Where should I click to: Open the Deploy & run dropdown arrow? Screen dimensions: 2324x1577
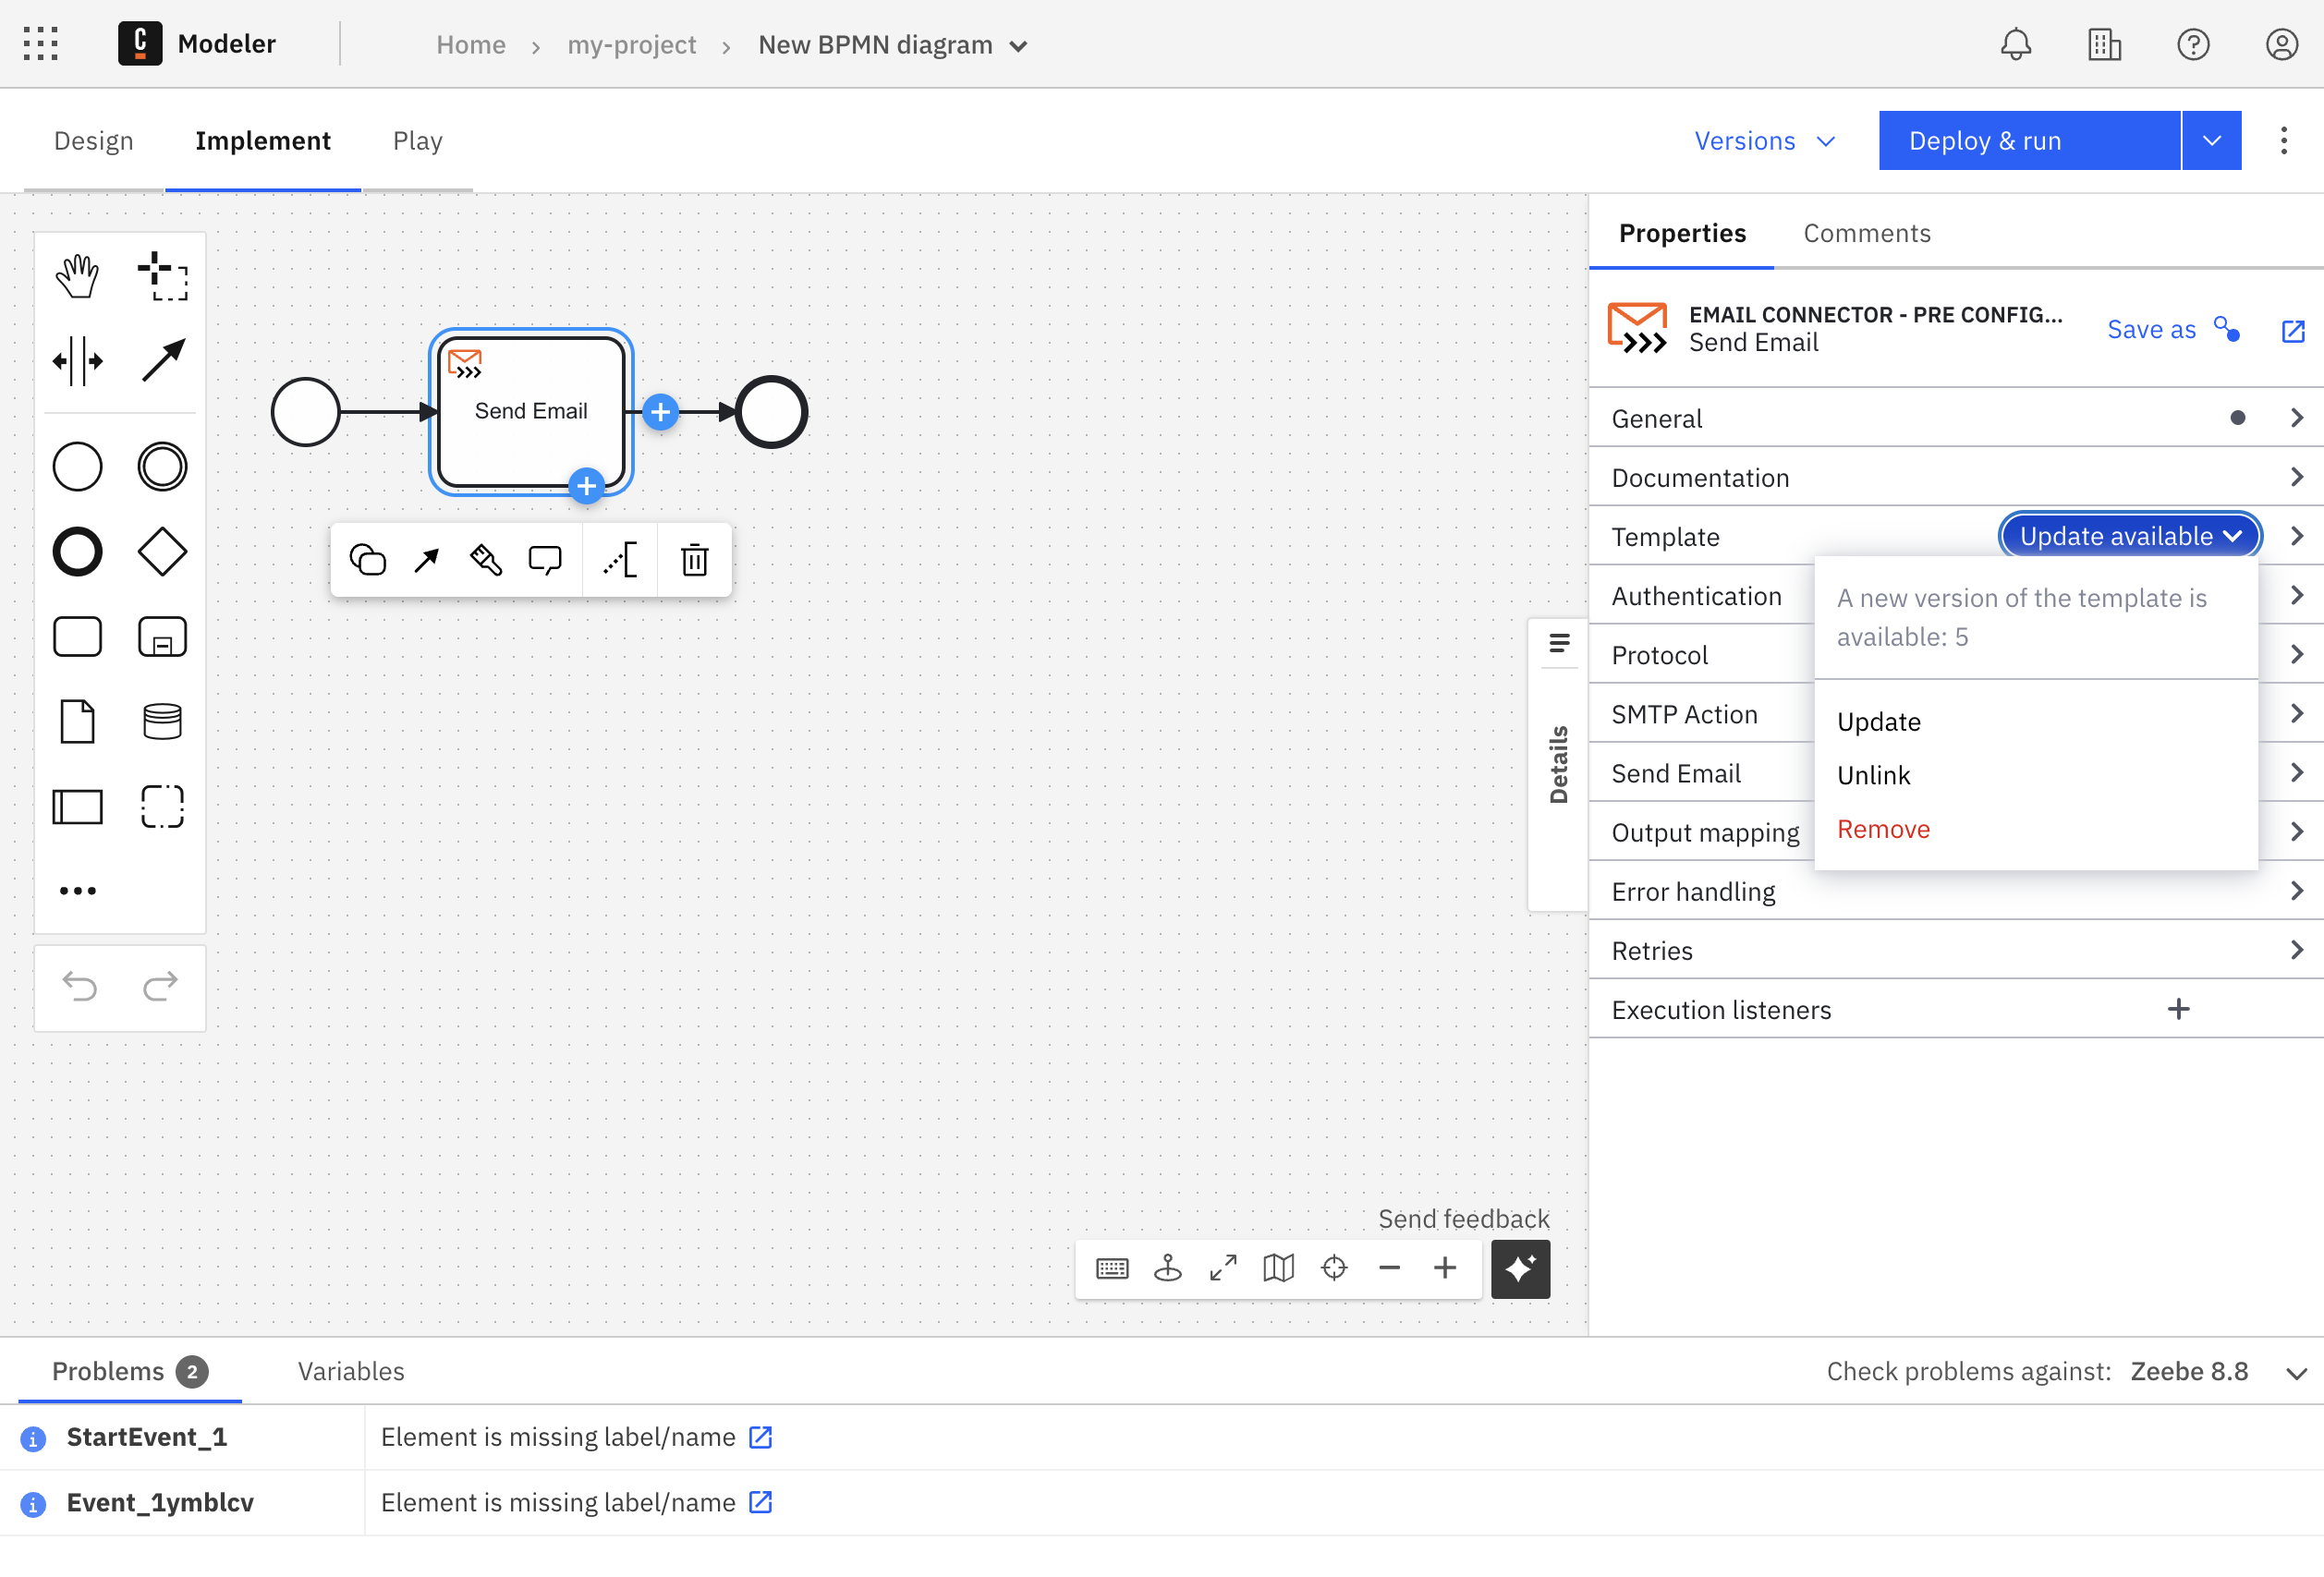point(2211,141)
